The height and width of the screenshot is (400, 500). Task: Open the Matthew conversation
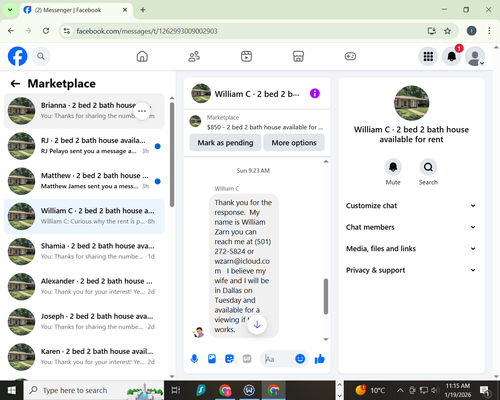click(x=84, y=181)
